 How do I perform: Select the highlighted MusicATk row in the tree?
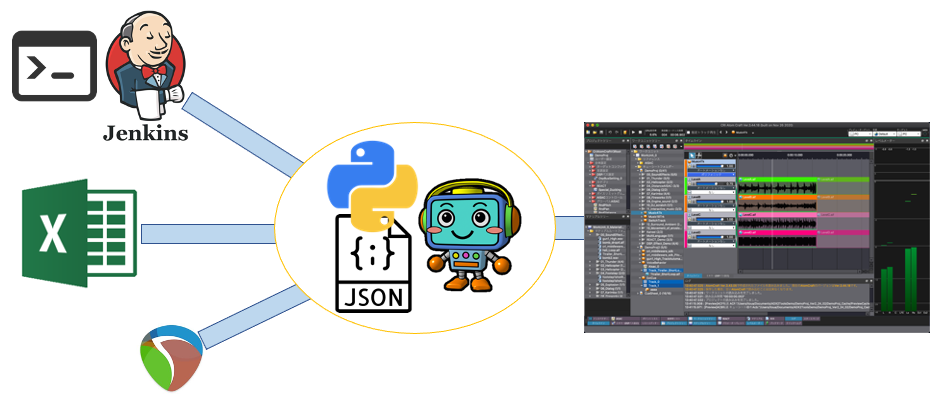658,213
